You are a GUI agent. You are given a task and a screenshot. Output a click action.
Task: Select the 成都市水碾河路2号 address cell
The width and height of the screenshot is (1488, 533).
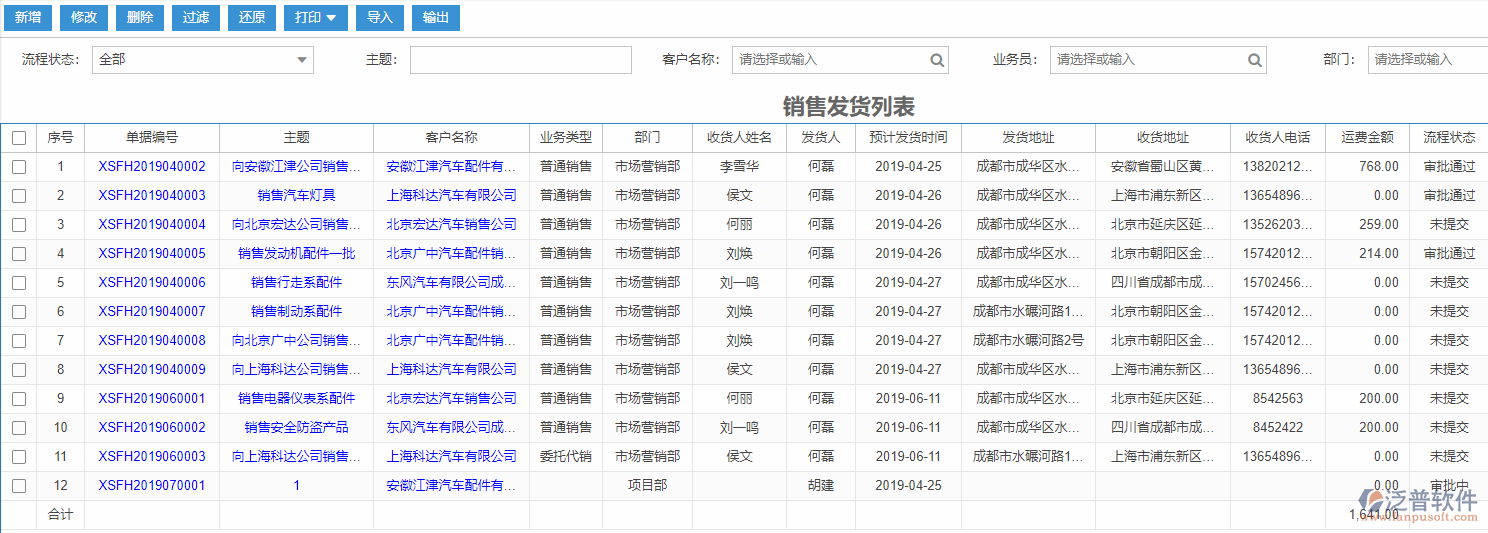[x=1028, y=341]
